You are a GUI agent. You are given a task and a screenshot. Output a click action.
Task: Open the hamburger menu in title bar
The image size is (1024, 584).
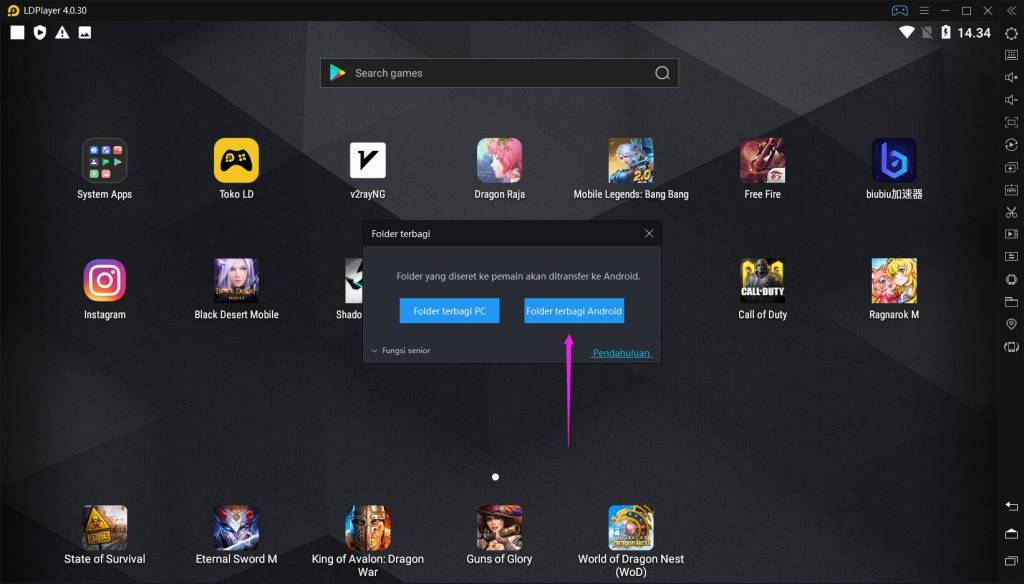tap(924, 10)
